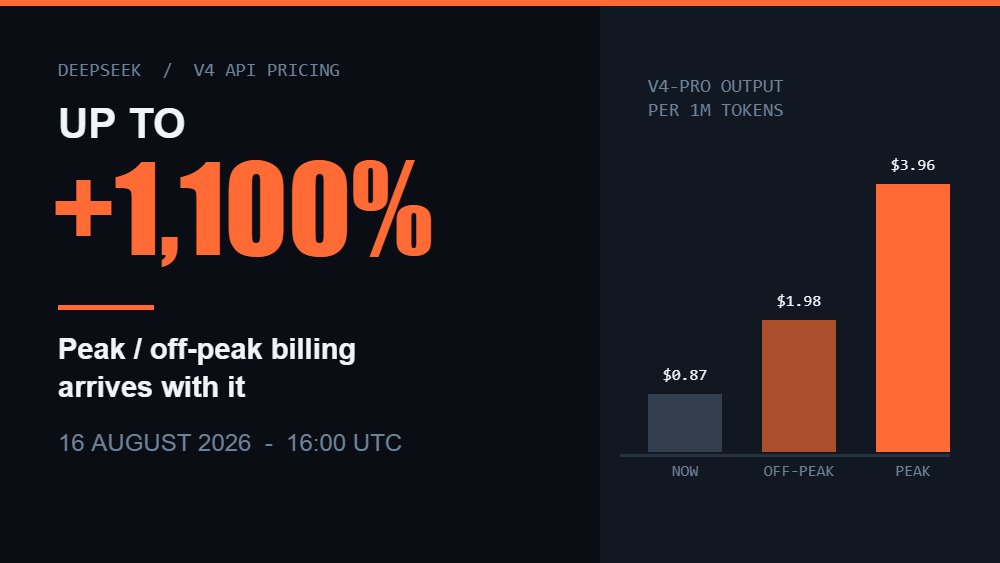
Task: Click the UP TO headline
Action: [x=122, y=123]
